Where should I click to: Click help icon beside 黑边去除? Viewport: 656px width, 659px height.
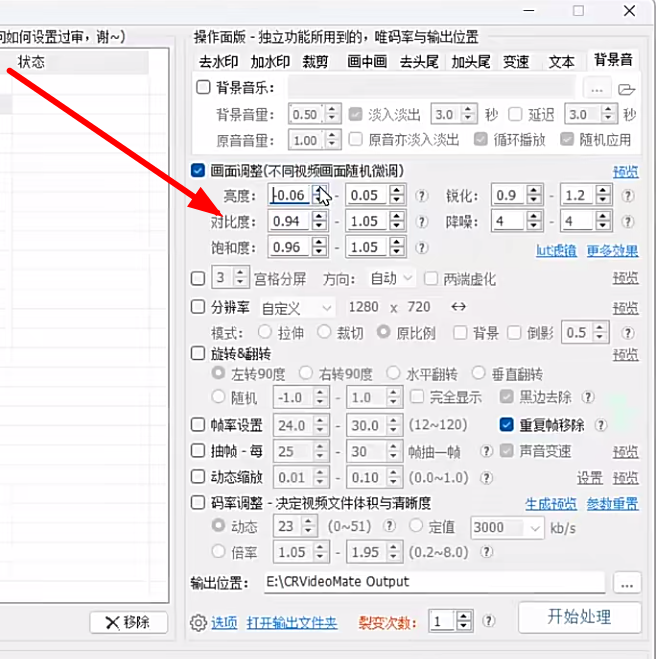tap(588, 397)
